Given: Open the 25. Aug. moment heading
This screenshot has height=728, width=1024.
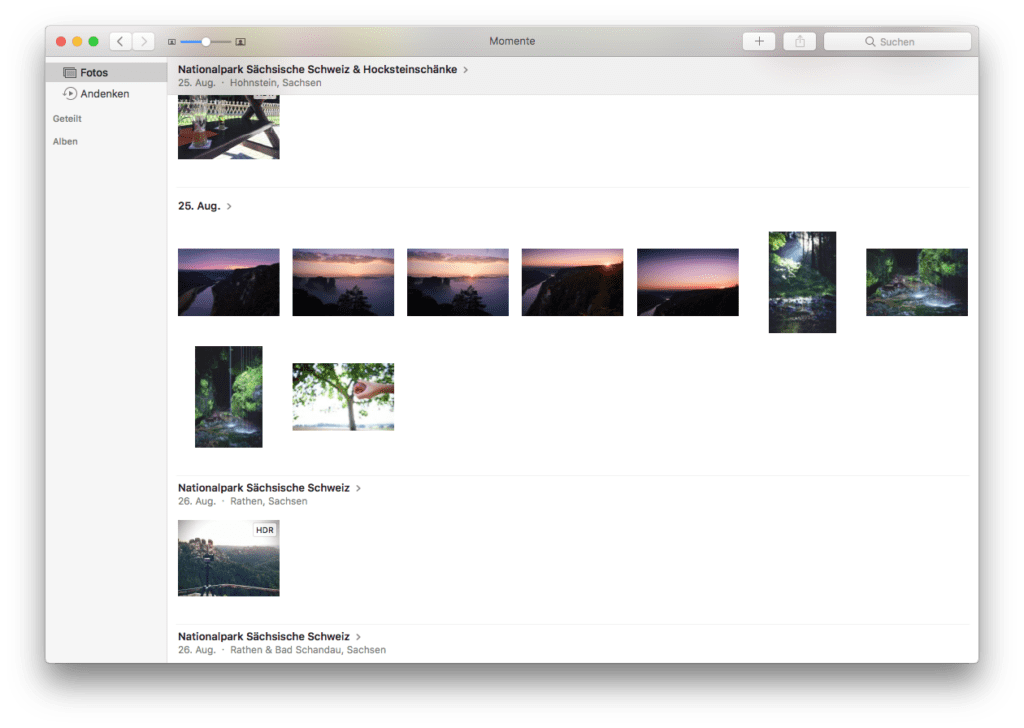Looking at the screenshot, I should point(199,206).
